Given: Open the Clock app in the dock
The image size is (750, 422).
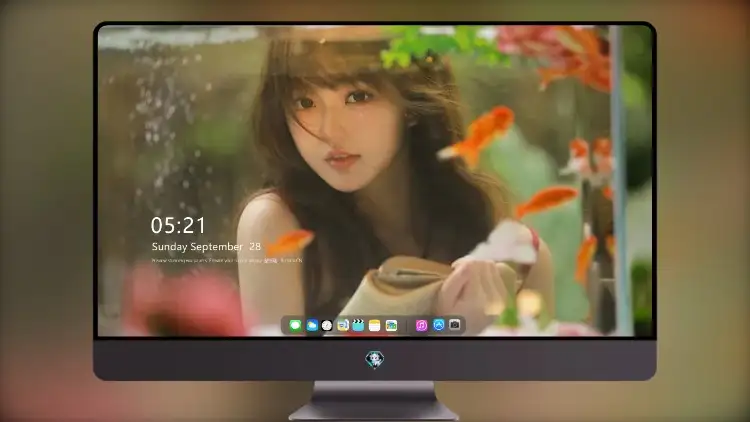Looking at the screenshot, I should (327, 325).
